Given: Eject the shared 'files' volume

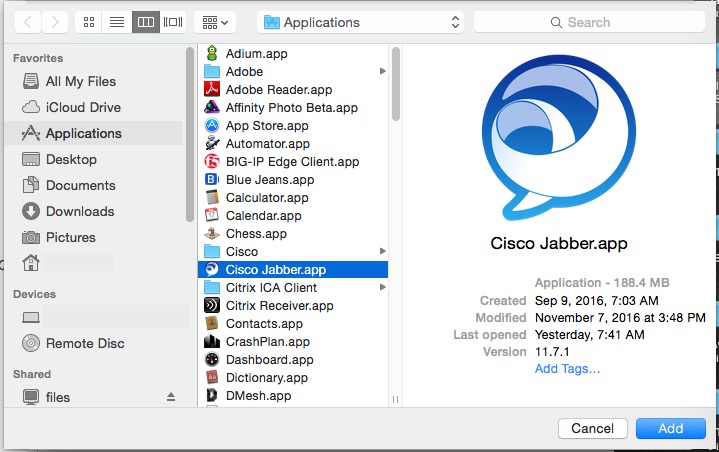Looking at the screenshot, I should 171,397.
